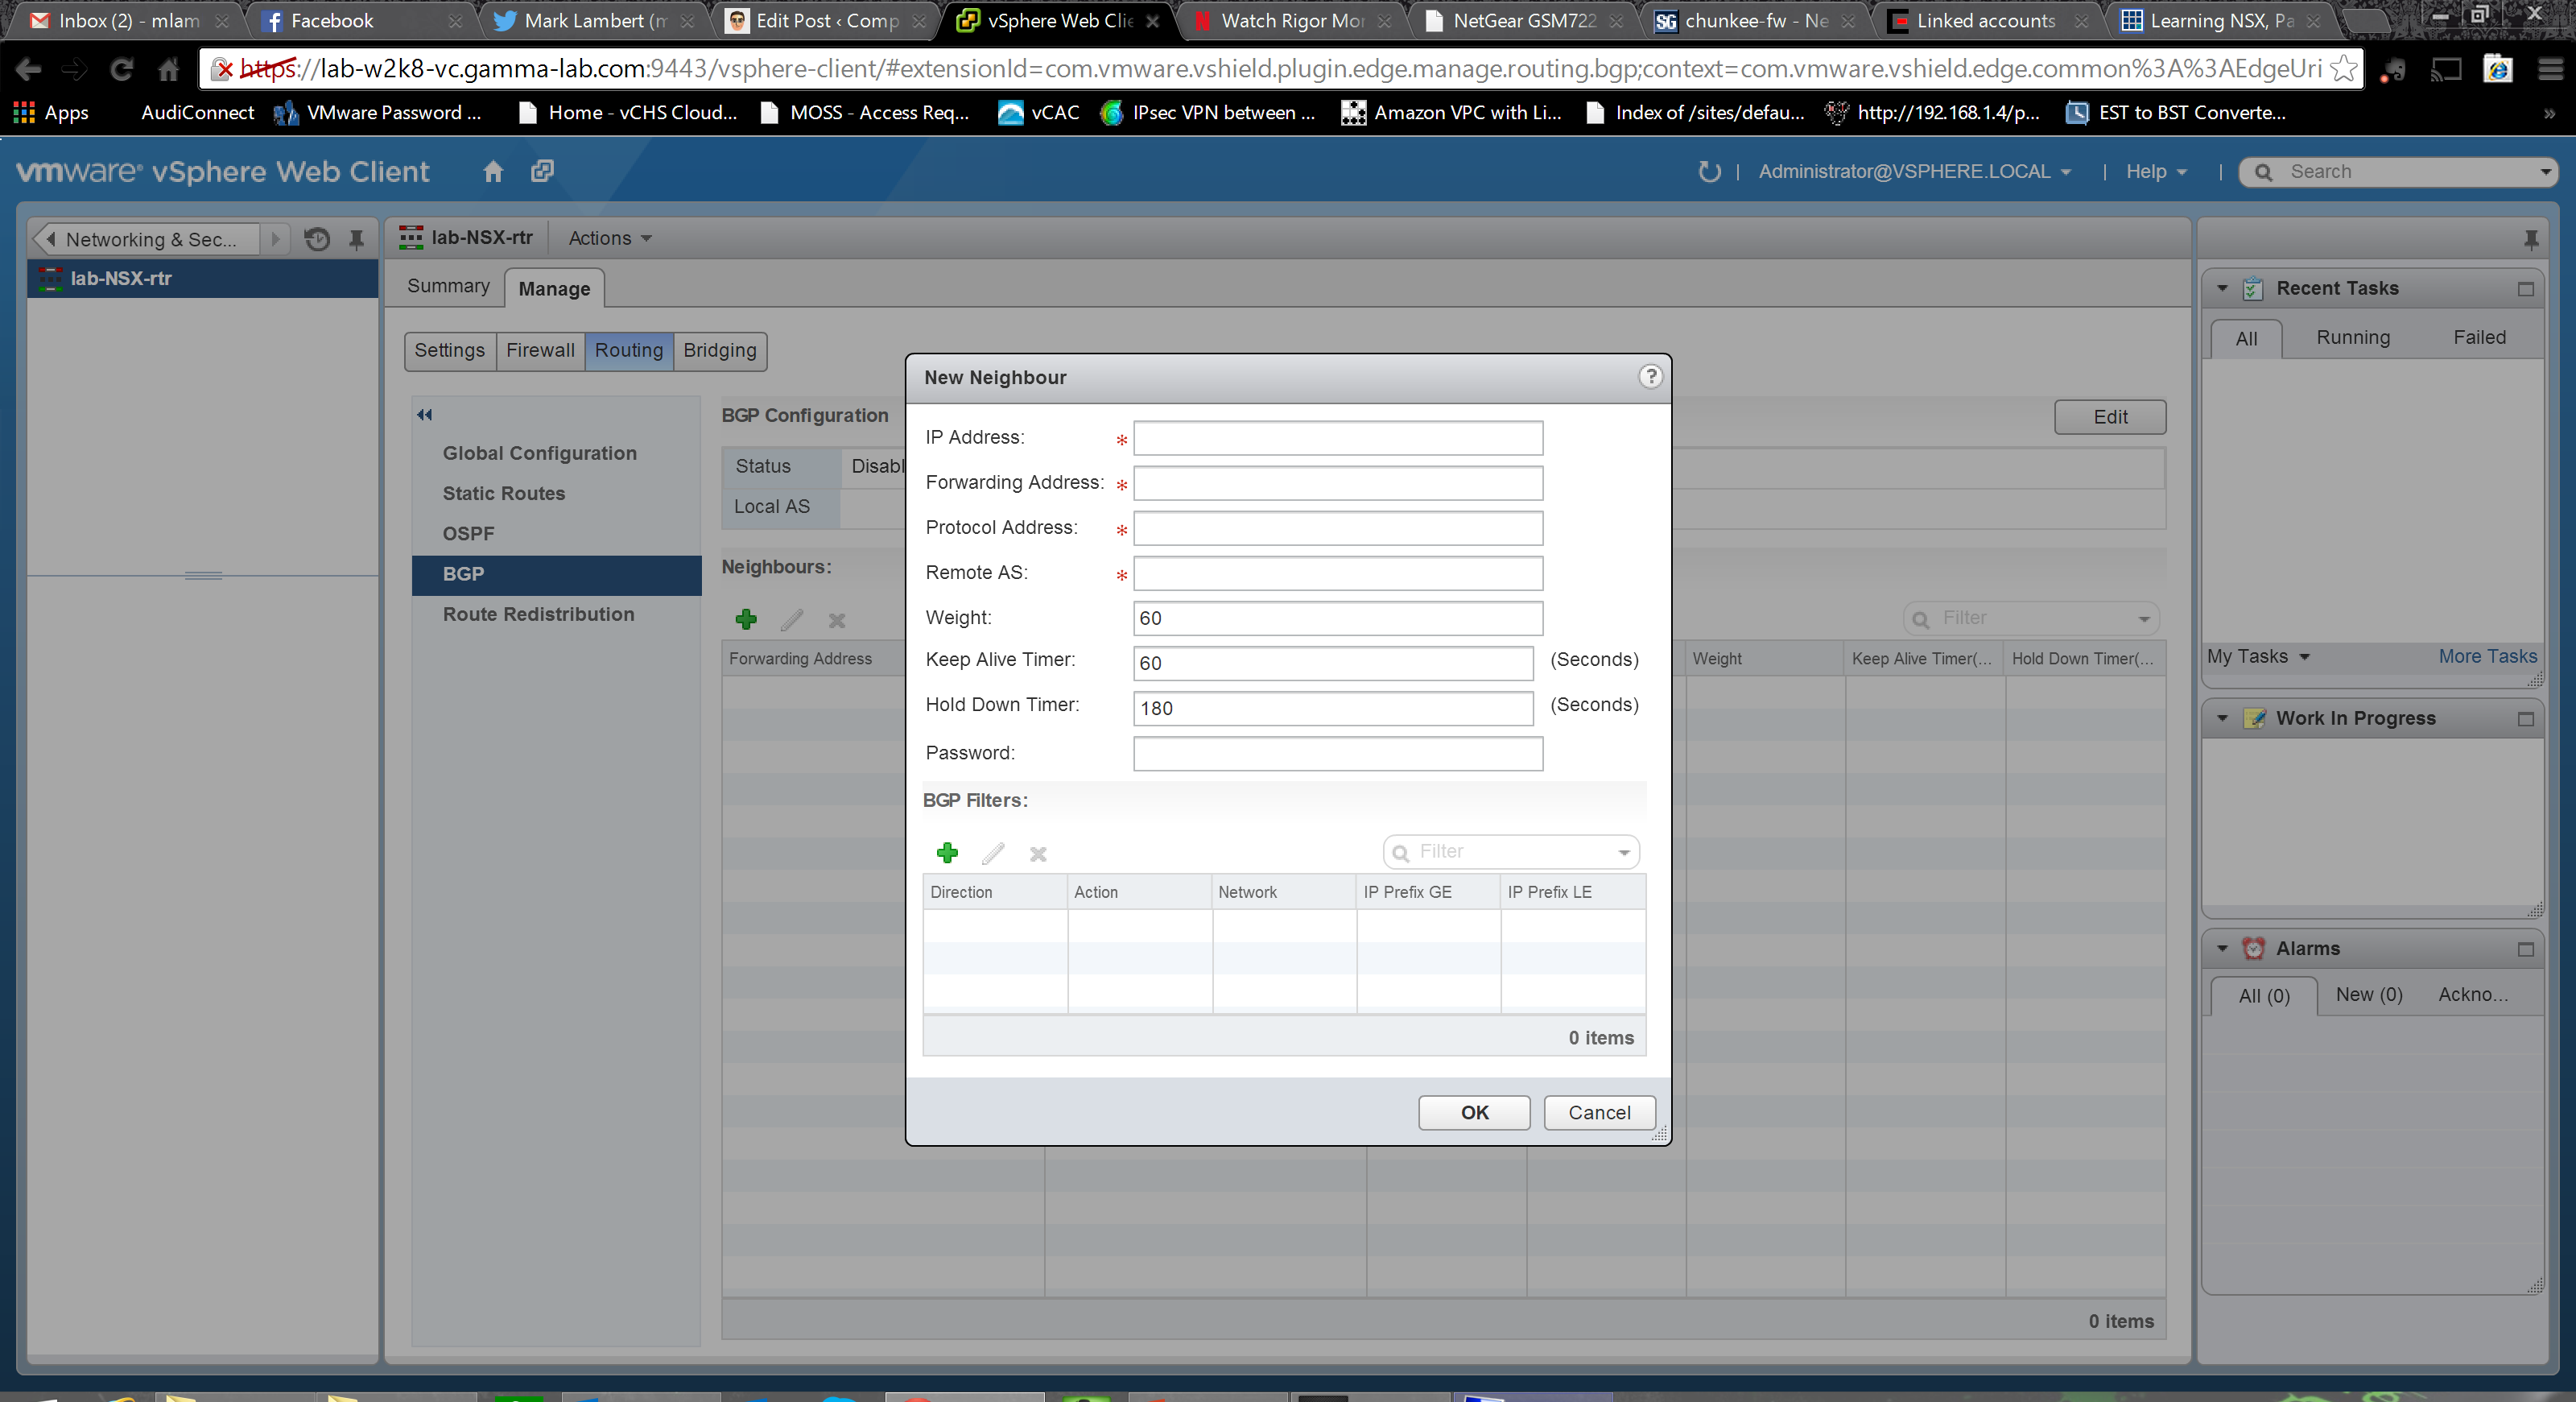Click the green add BGP filter icon

[946, 853]
